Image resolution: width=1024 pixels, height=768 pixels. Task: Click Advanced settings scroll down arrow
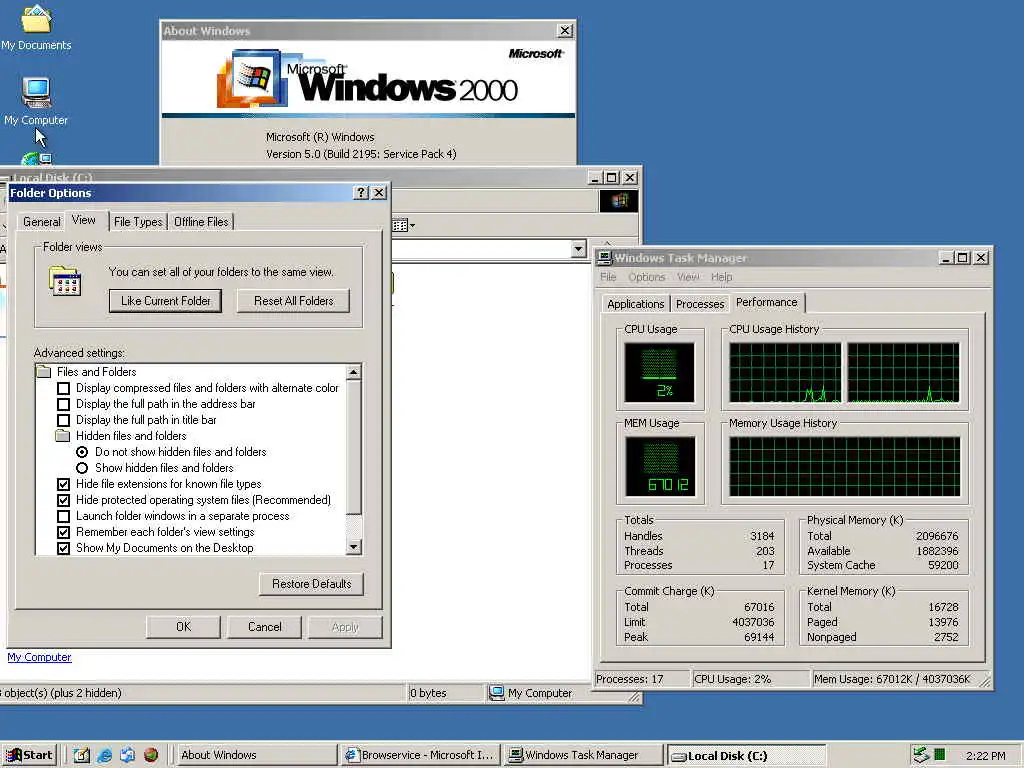tap(353, 547)
